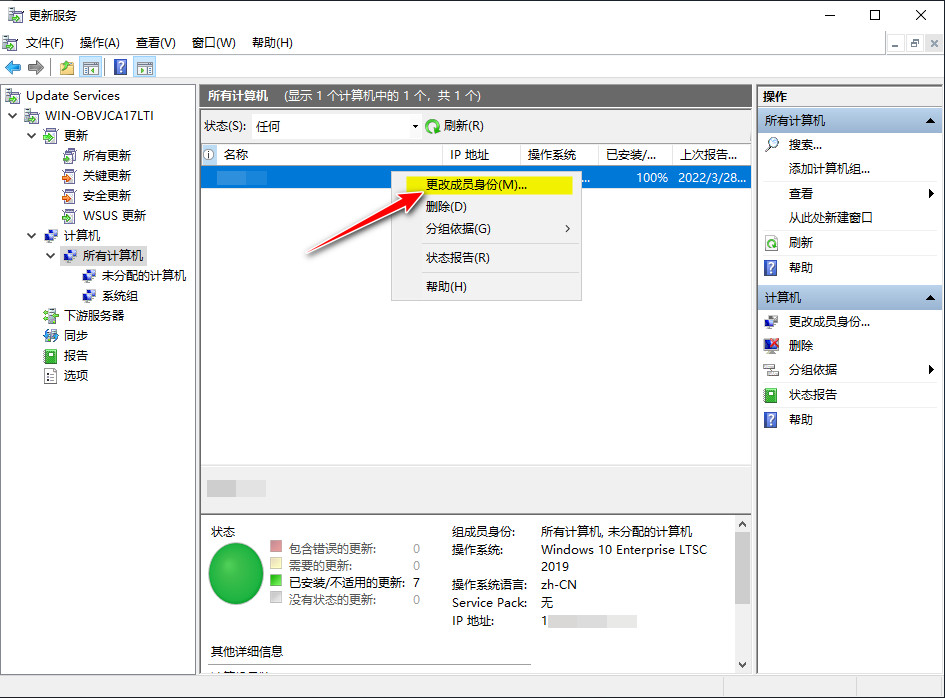945x698 pixels.
Task: Choose 帮助(H) from context menu
Action: [x=486, y=287]
